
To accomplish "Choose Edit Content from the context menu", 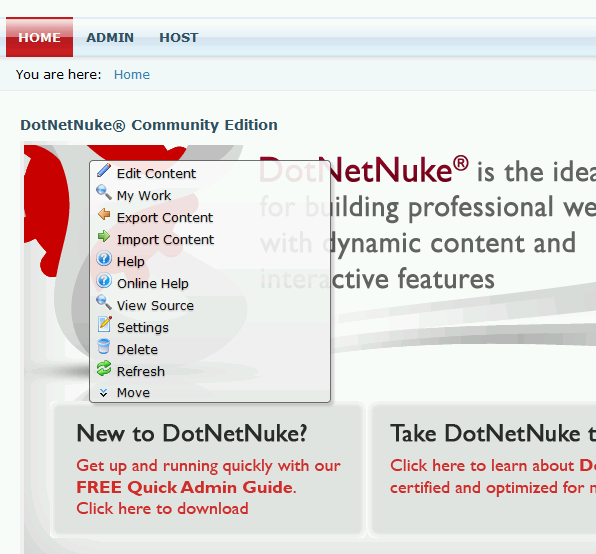I will pyautogui.click(x=156, y=174).
